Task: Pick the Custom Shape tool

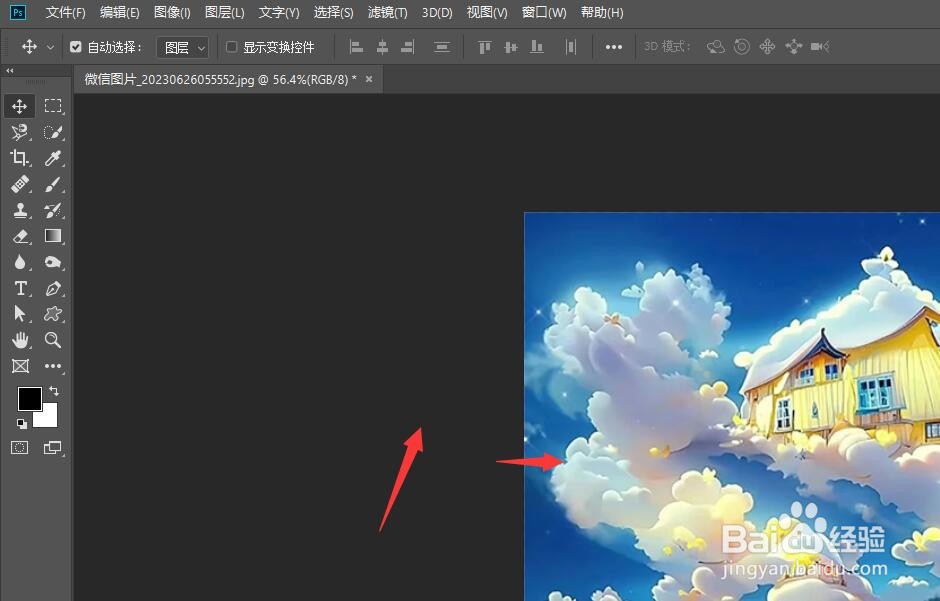Action: coord(53,314)
